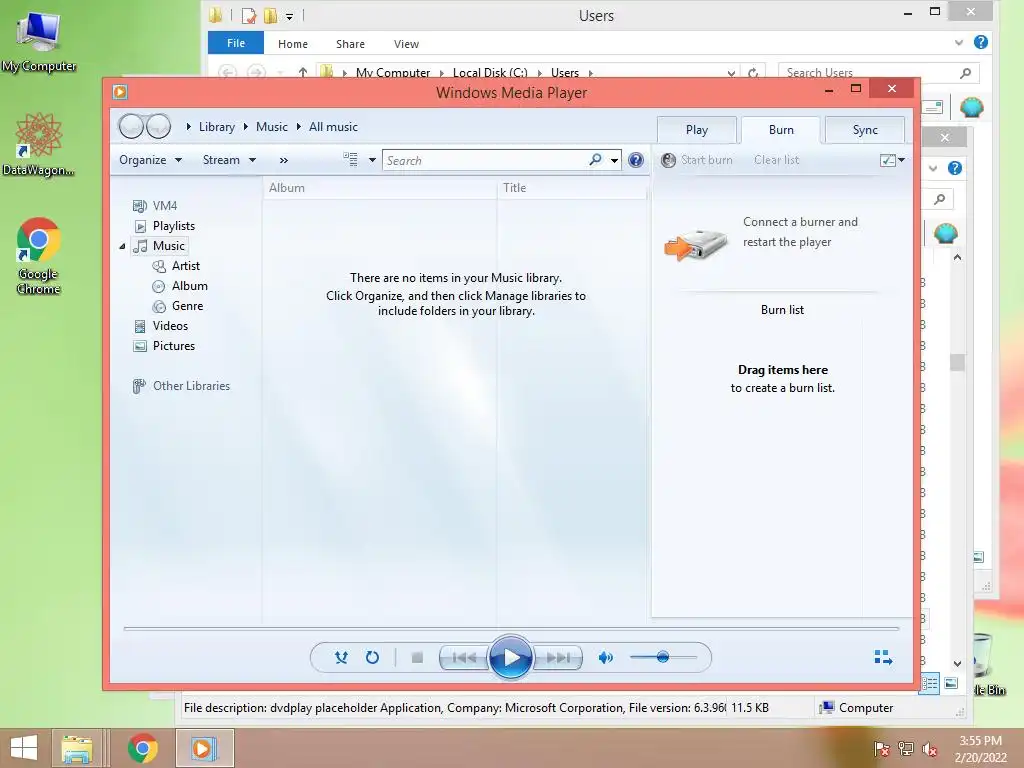This screenshot has width=1024, height=768.
Task: Click Library in the breadcrumb
Action: point(217,127)
